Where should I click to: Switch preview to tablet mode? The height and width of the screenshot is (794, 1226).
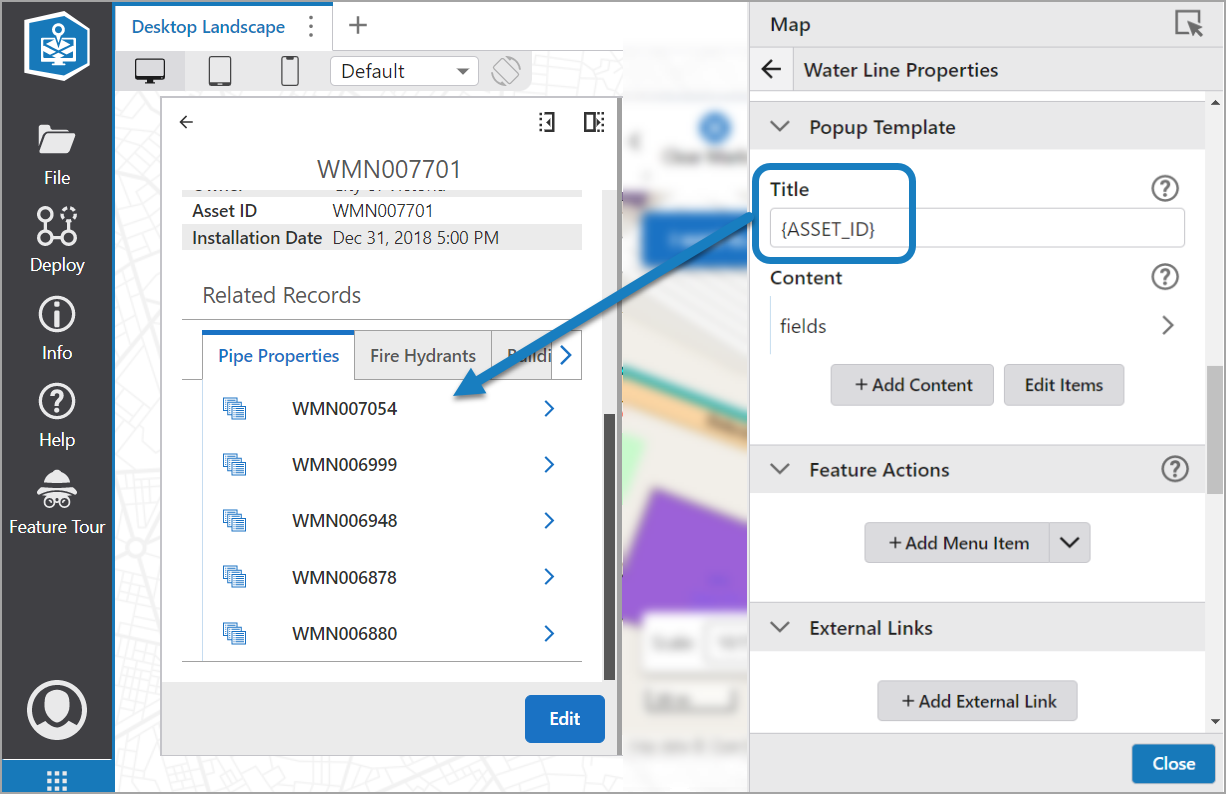click(x=220, y=71)
